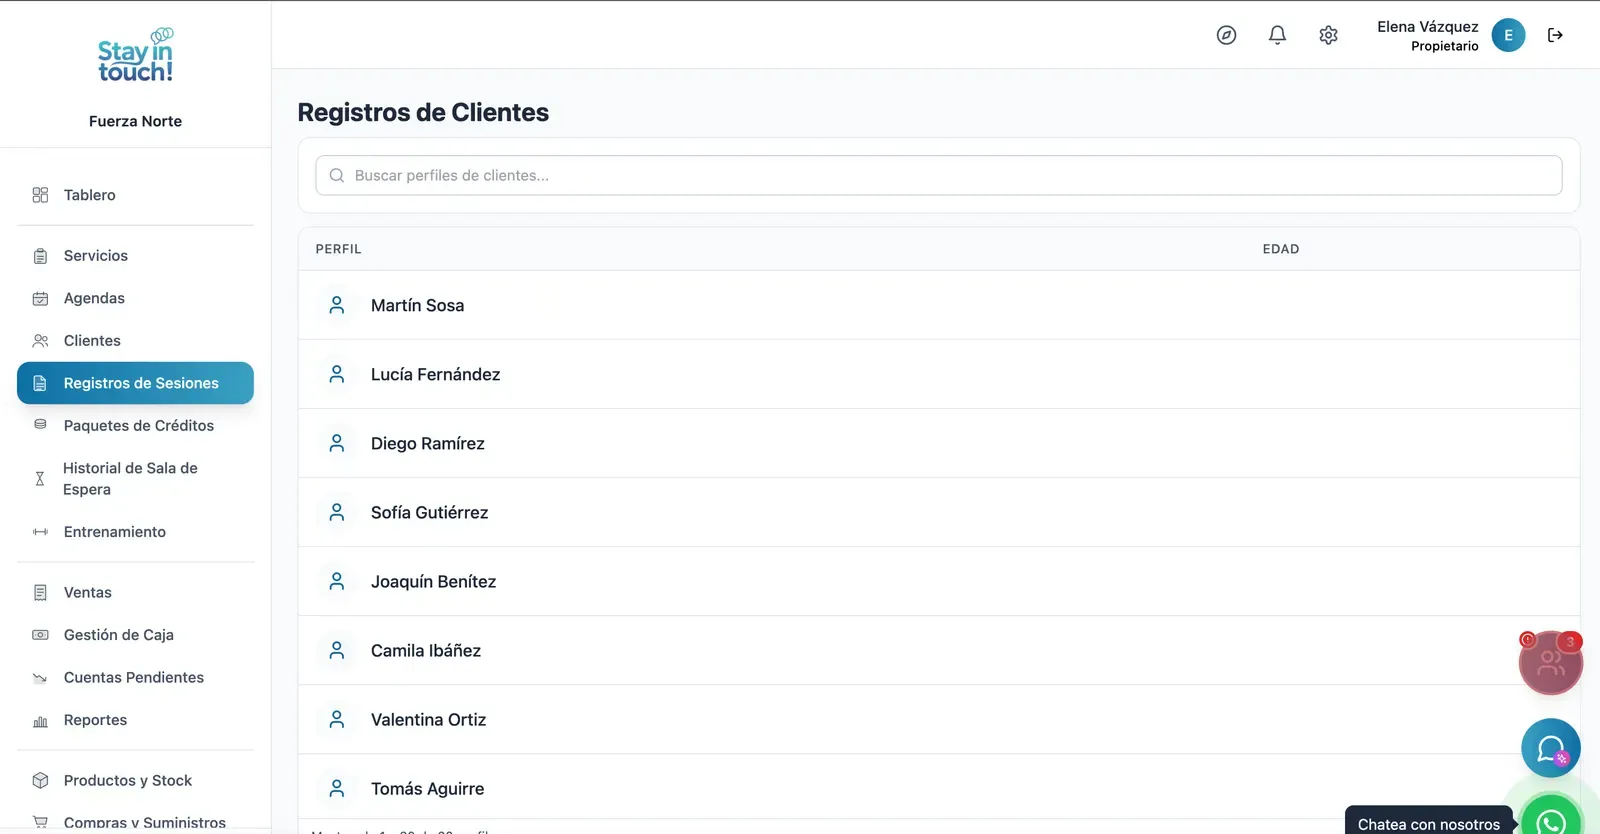Screen dimensions: 1600x834
Task: Open Camila Ibáñez's client record
Action: point(939,650)
